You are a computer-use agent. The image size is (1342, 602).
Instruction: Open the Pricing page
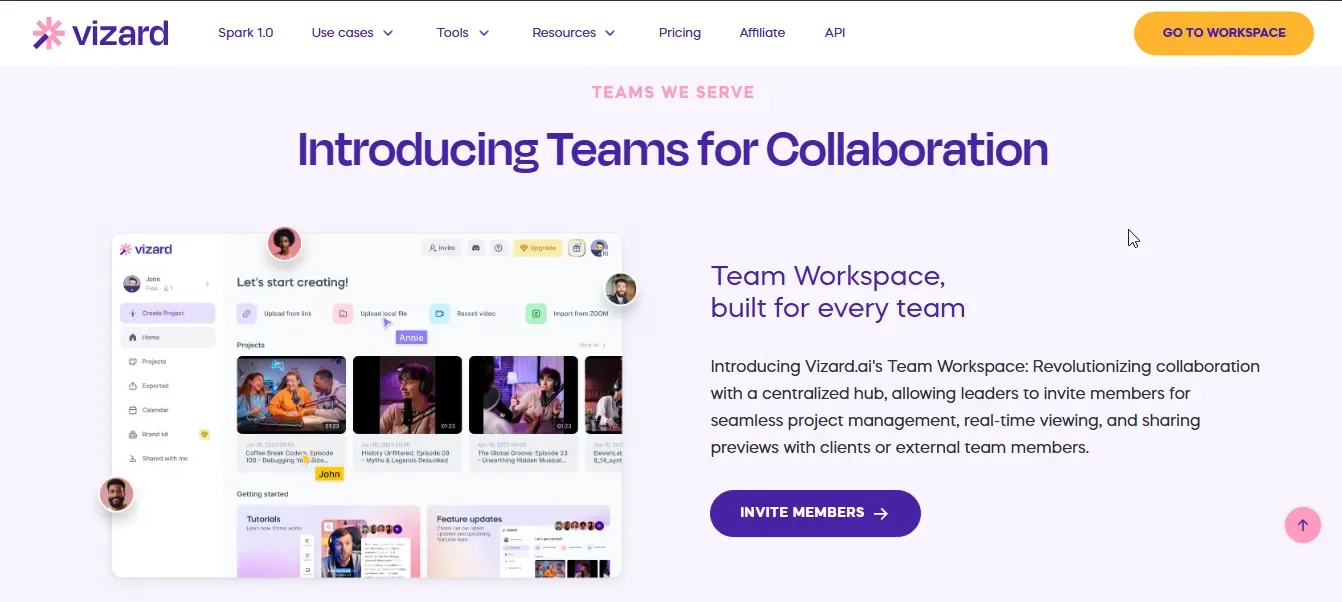coord(680,33)
